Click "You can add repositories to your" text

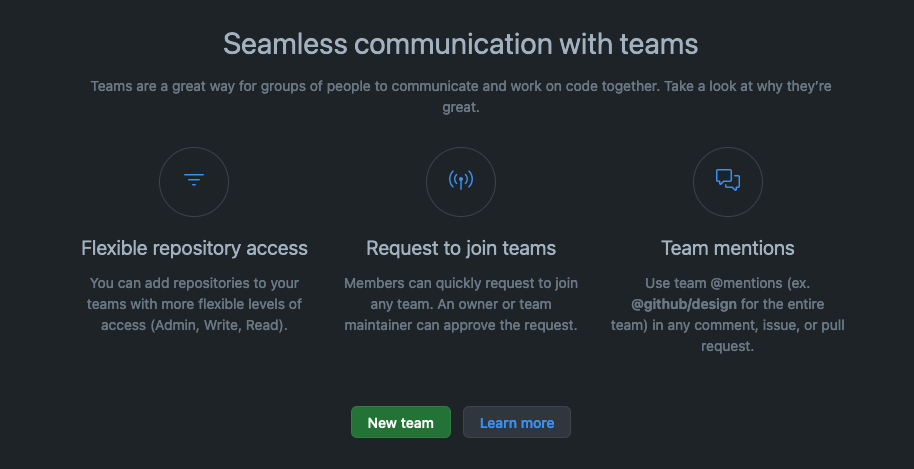tap(194, 283)
